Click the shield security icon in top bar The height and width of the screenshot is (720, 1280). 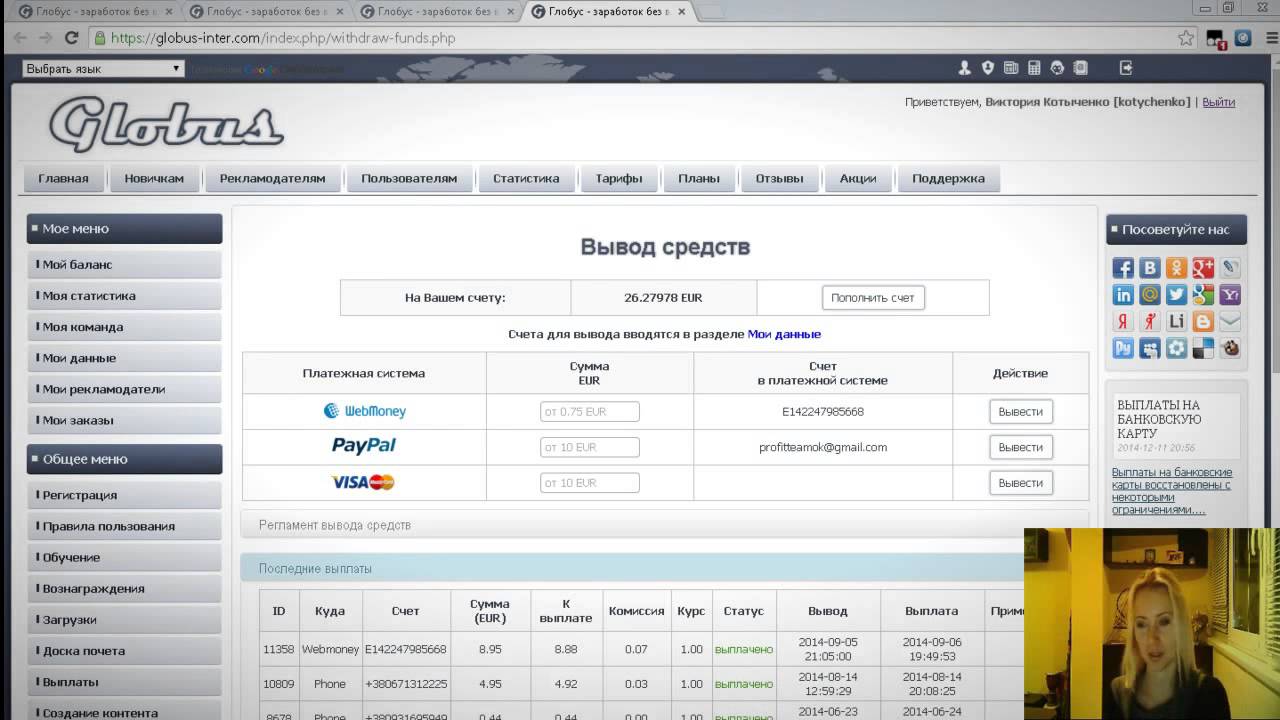point(988,68)
